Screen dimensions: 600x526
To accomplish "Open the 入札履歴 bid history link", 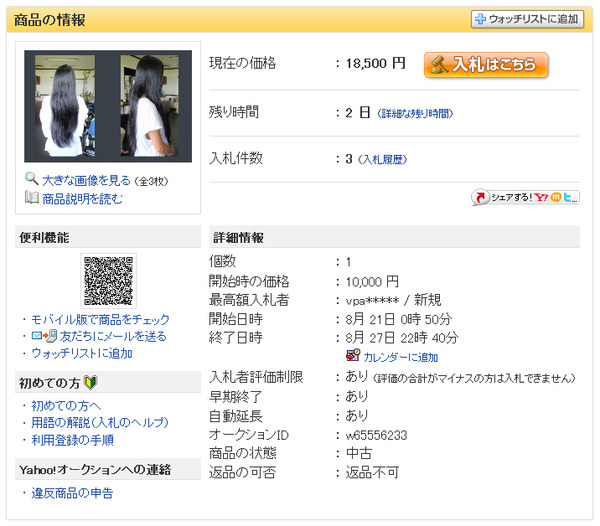I will point(382,159).
